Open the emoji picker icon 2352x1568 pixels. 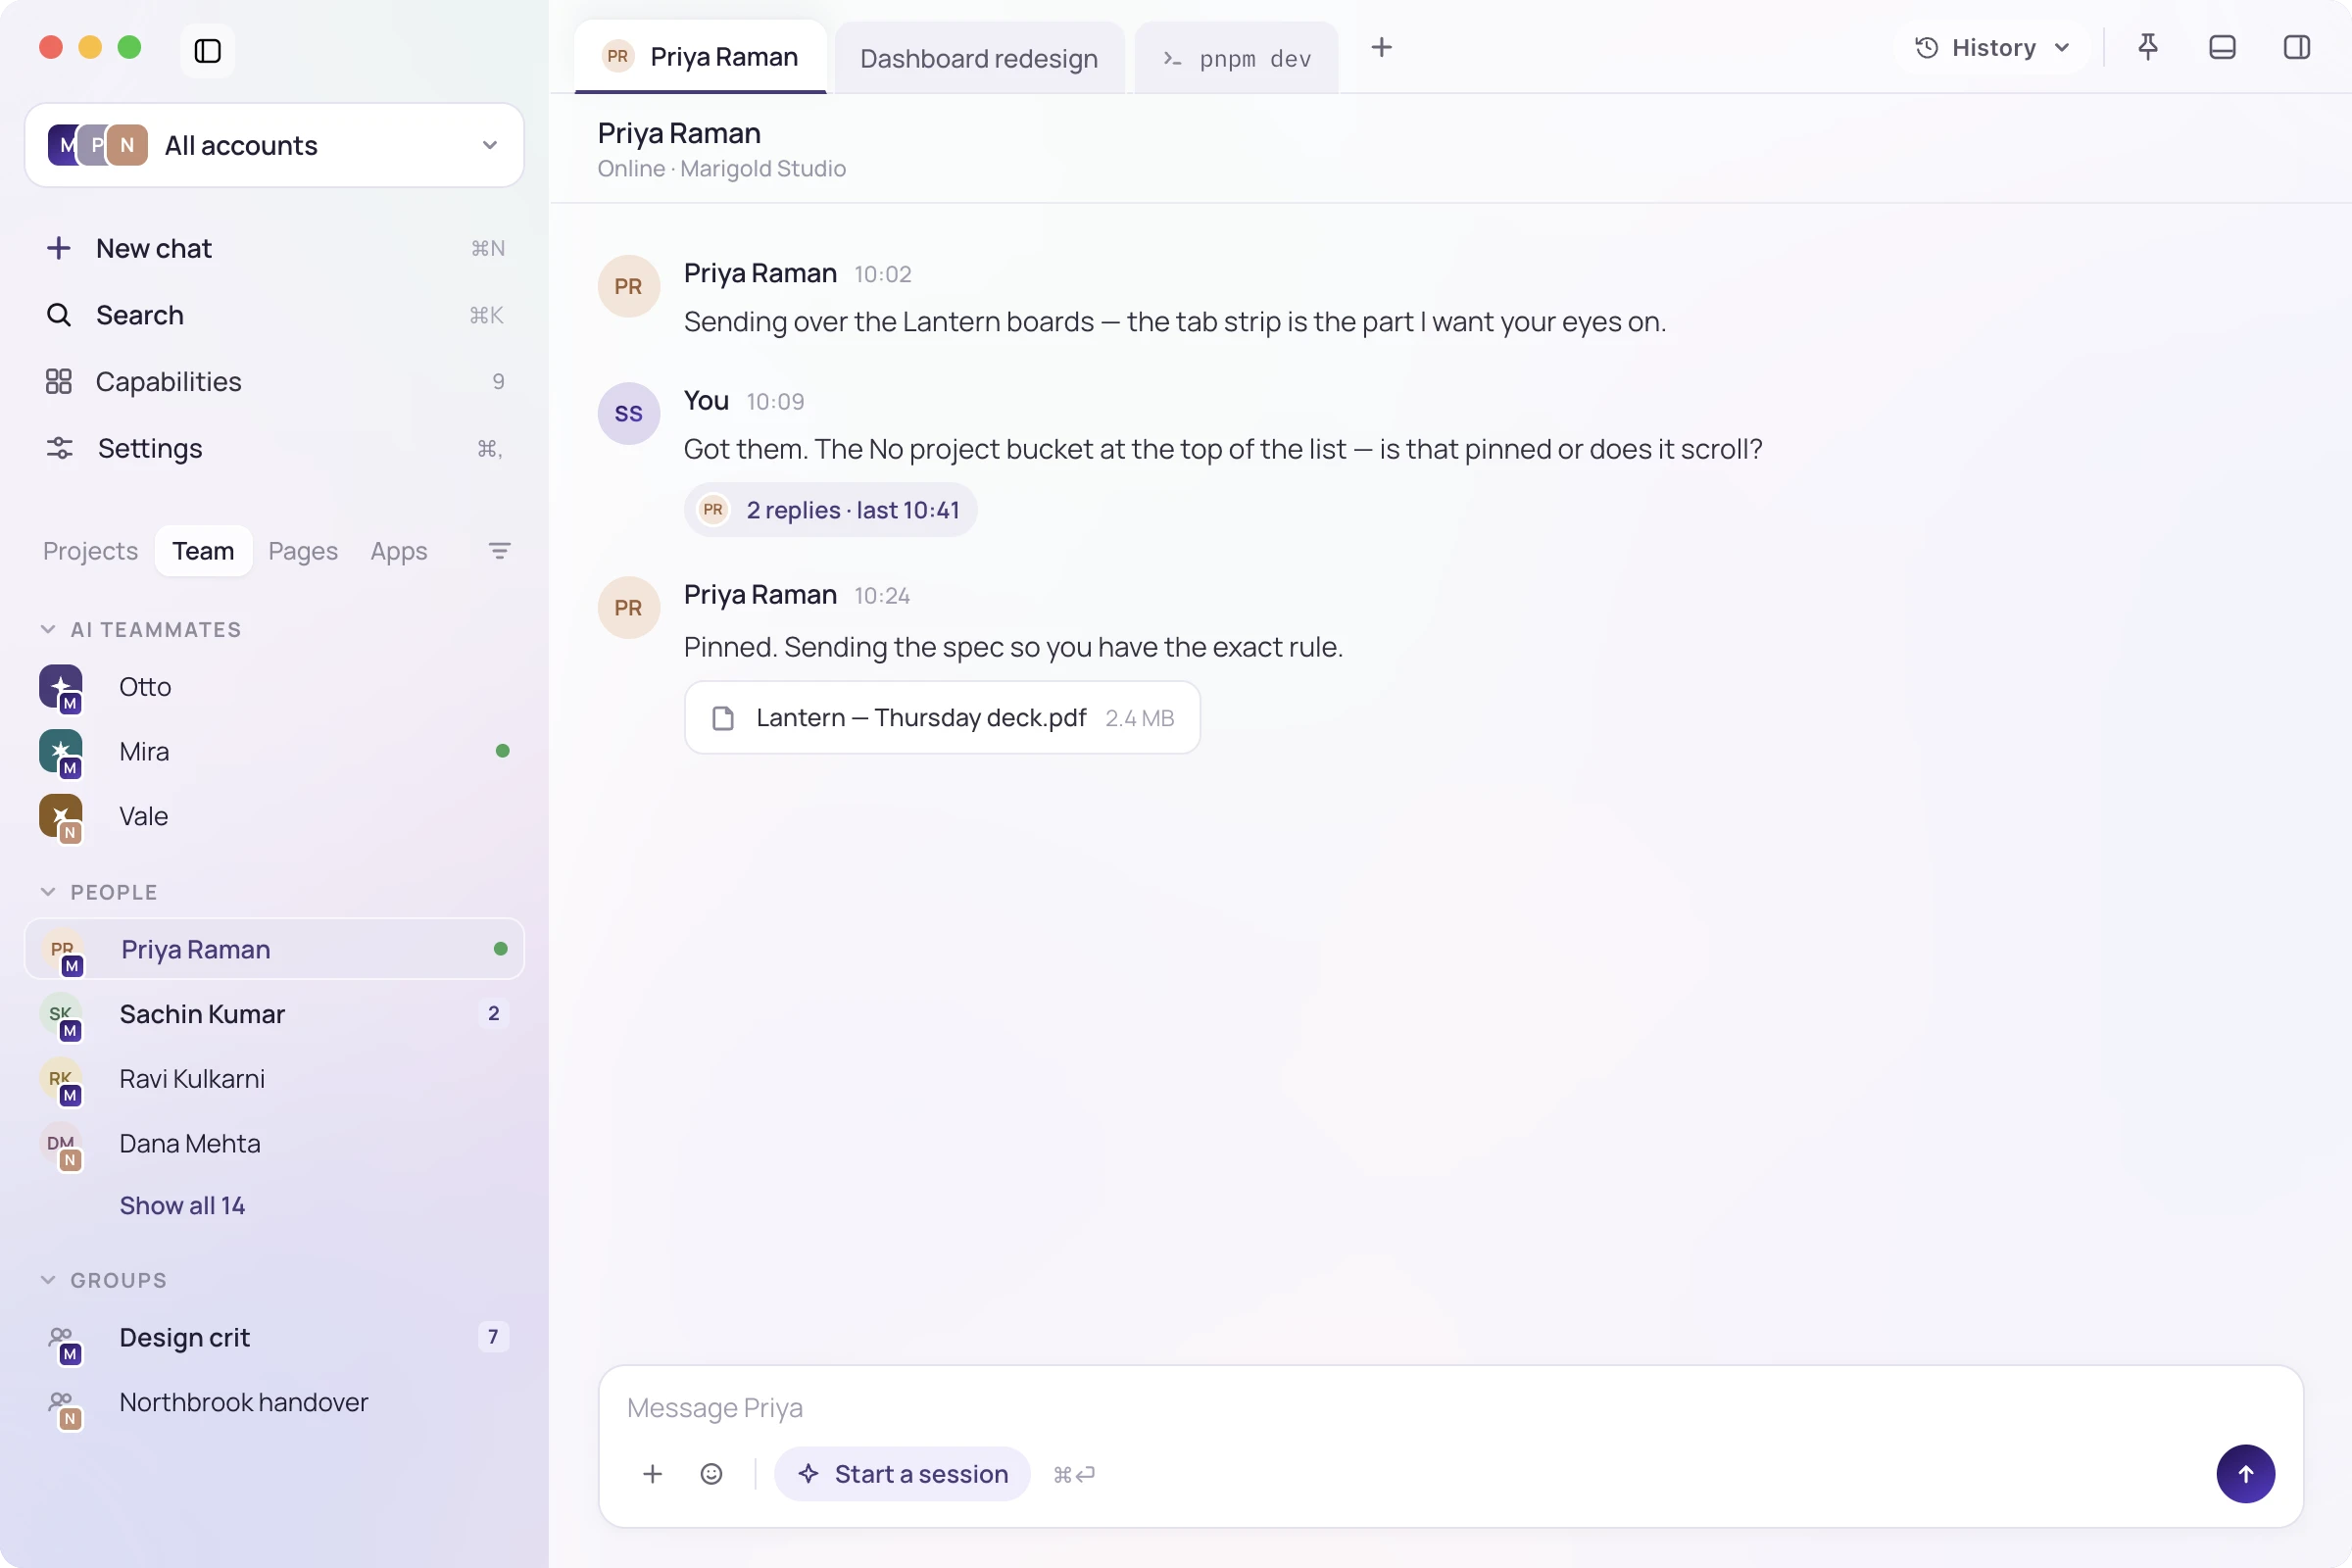tap(711, 1473)
